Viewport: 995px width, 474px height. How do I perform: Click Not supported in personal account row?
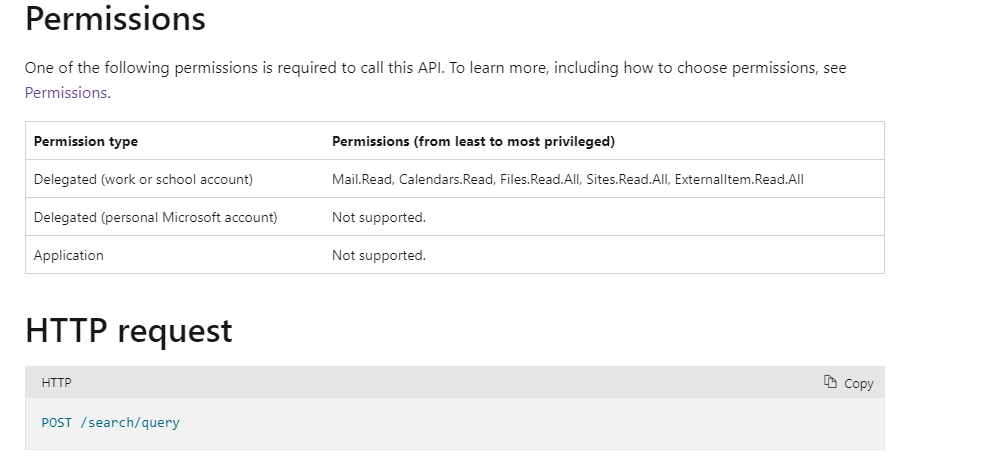coord(379,218)
